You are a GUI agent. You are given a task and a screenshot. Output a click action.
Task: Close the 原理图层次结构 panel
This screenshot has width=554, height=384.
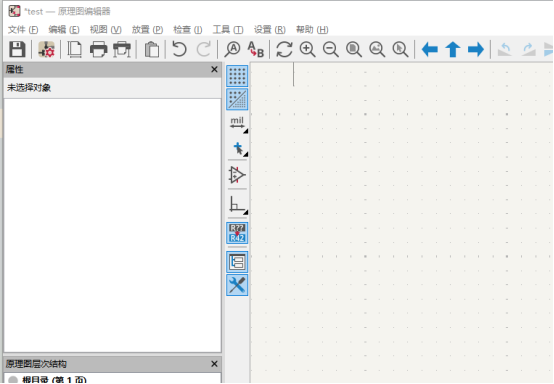(x=214, y=364)
